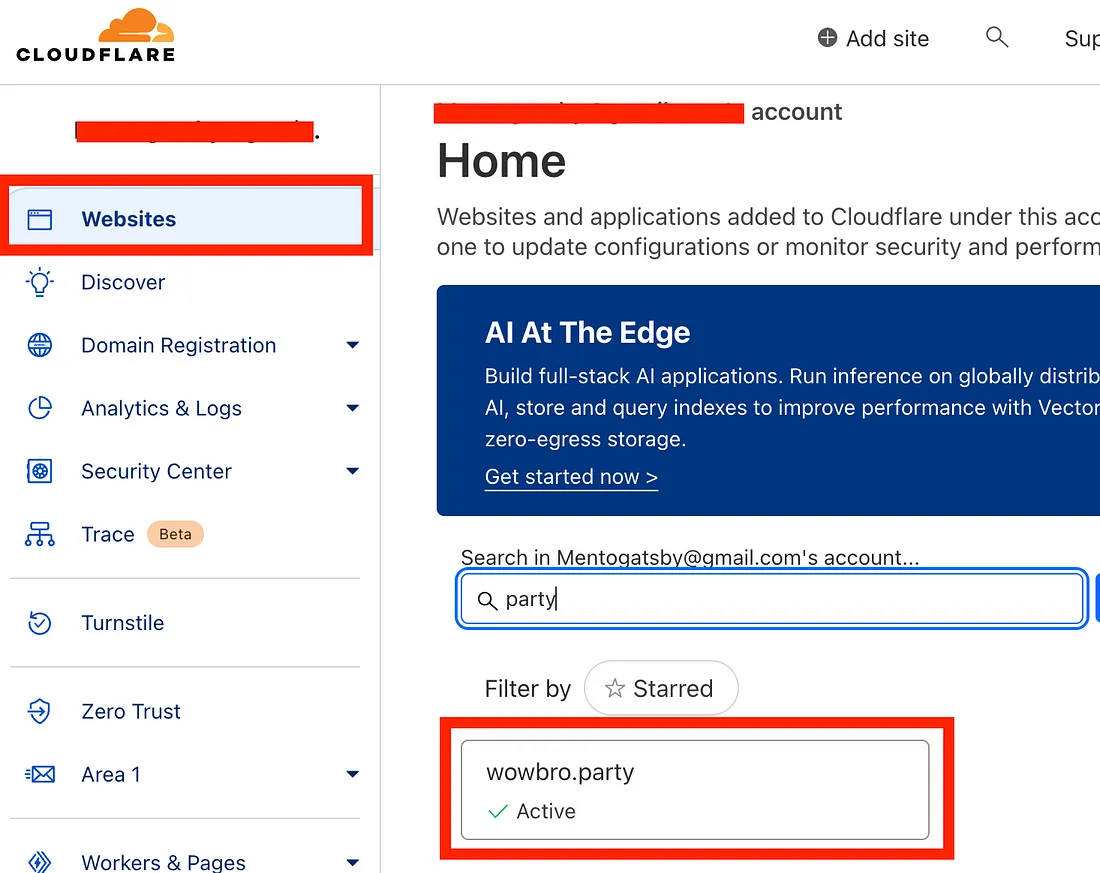
Task: Expand Security Center submenu arrow
Action: pyautogui.click(x=352, y=471)
